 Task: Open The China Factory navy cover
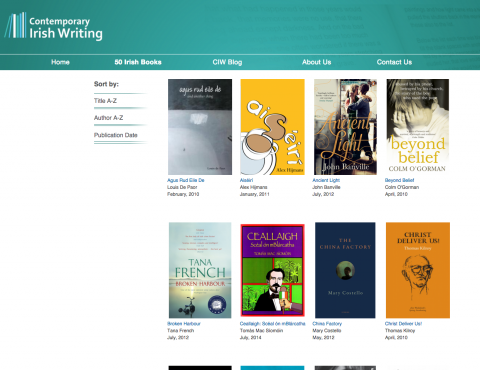tap(345, 270)
